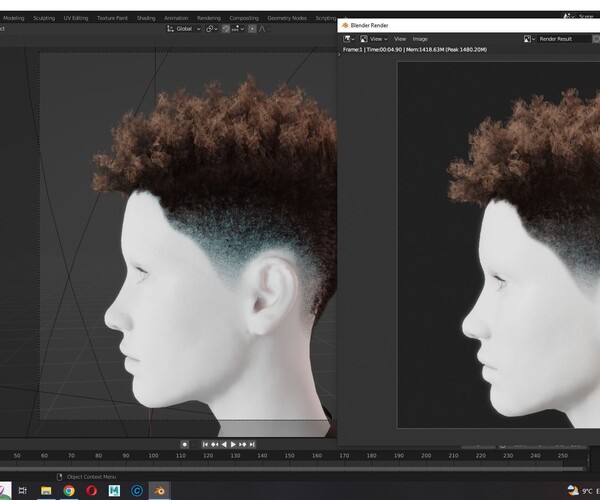Open the blue C app on the taskbar
600x500 pixels.
(137, 490)
